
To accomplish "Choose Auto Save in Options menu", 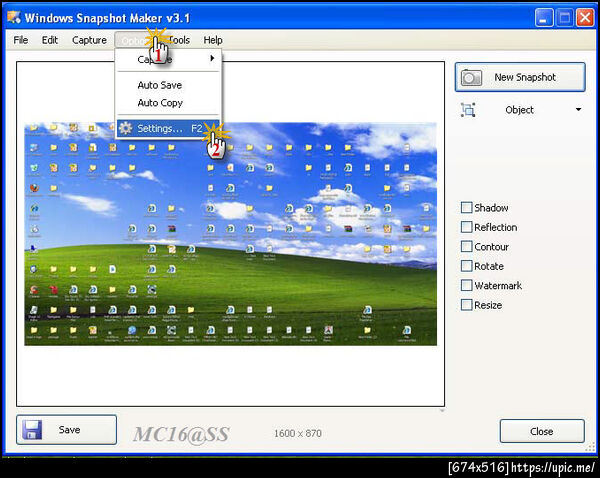I will [x=160, y=85].
